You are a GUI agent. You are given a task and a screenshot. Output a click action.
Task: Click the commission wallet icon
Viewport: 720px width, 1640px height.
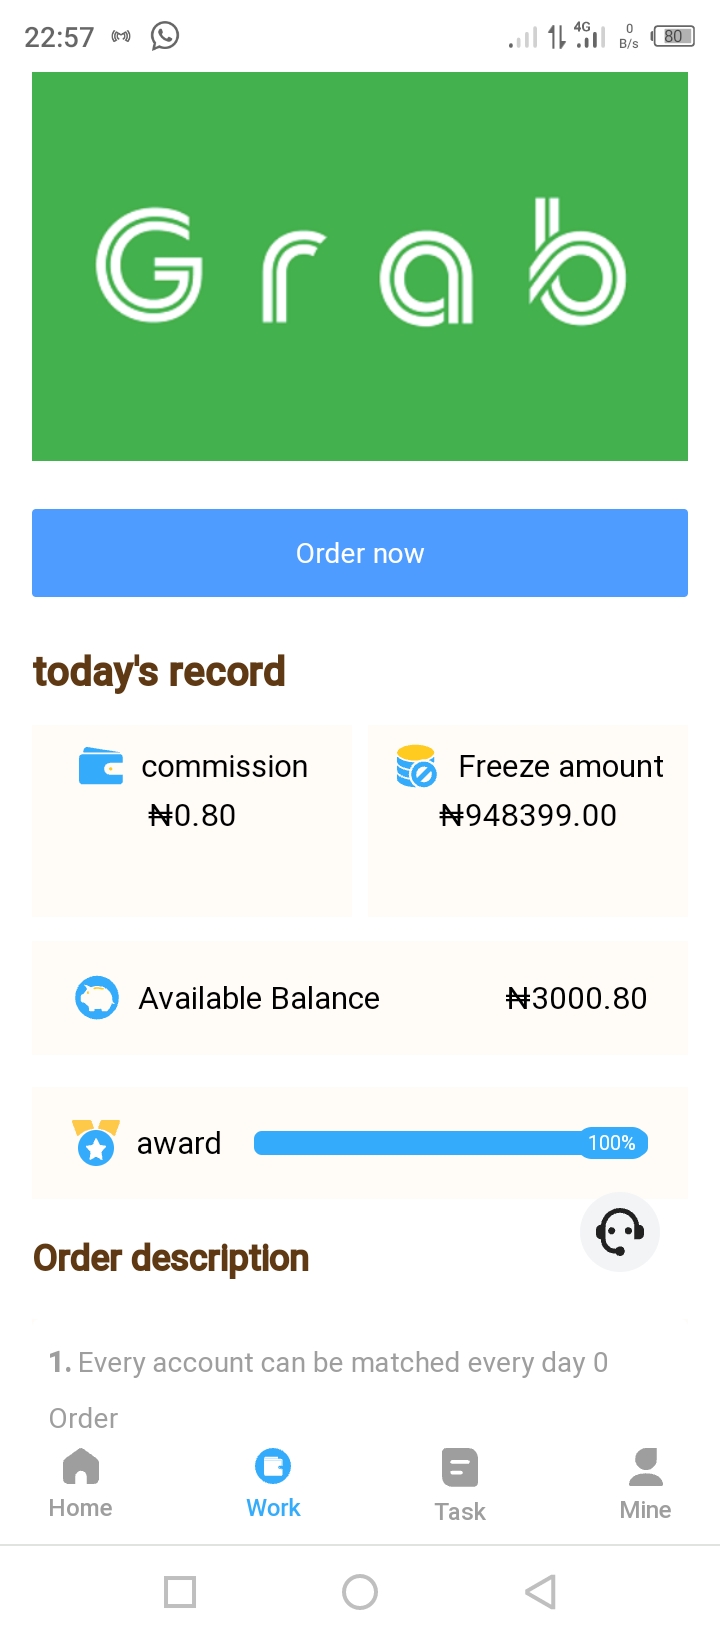(x=101, y=767)
